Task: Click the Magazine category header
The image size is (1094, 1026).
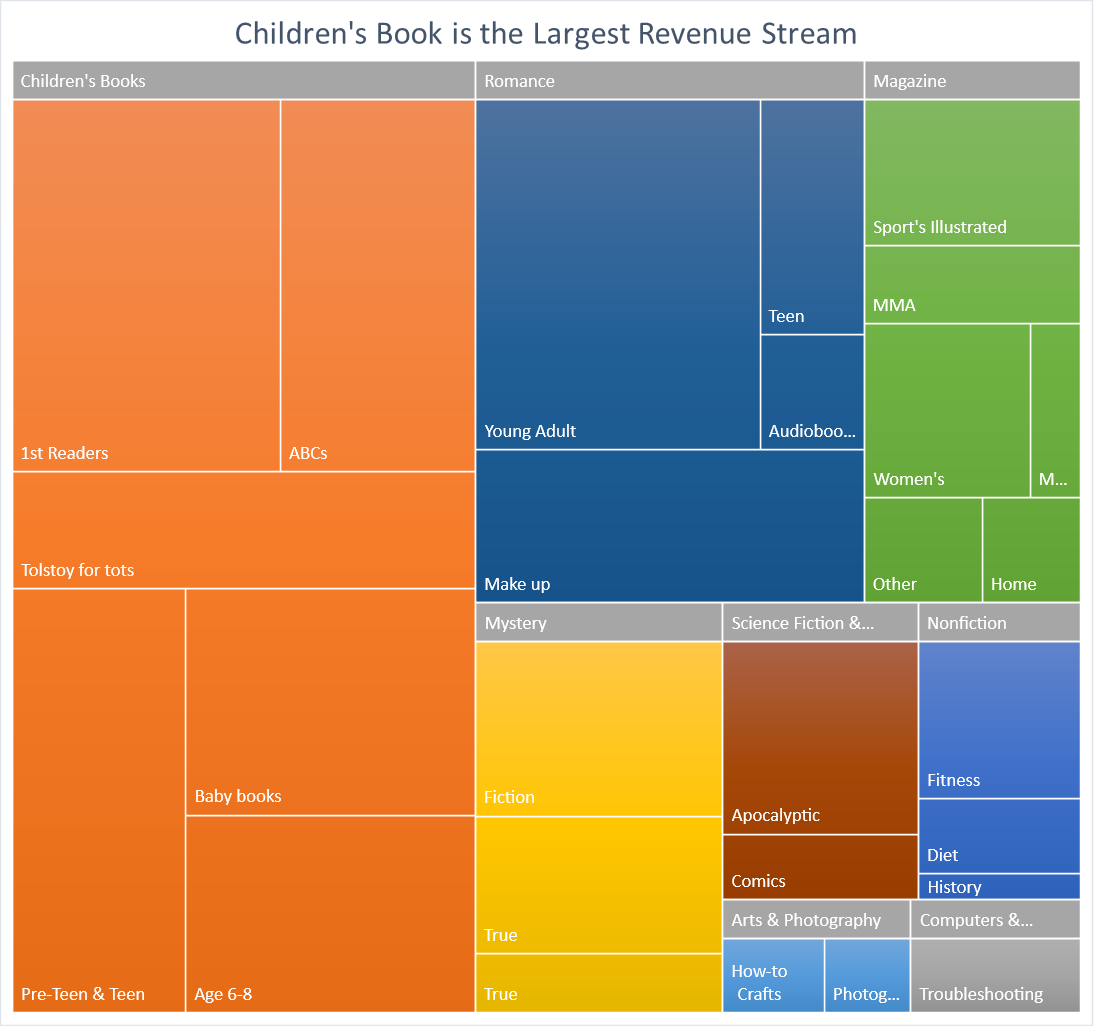Action: point(971,81)
